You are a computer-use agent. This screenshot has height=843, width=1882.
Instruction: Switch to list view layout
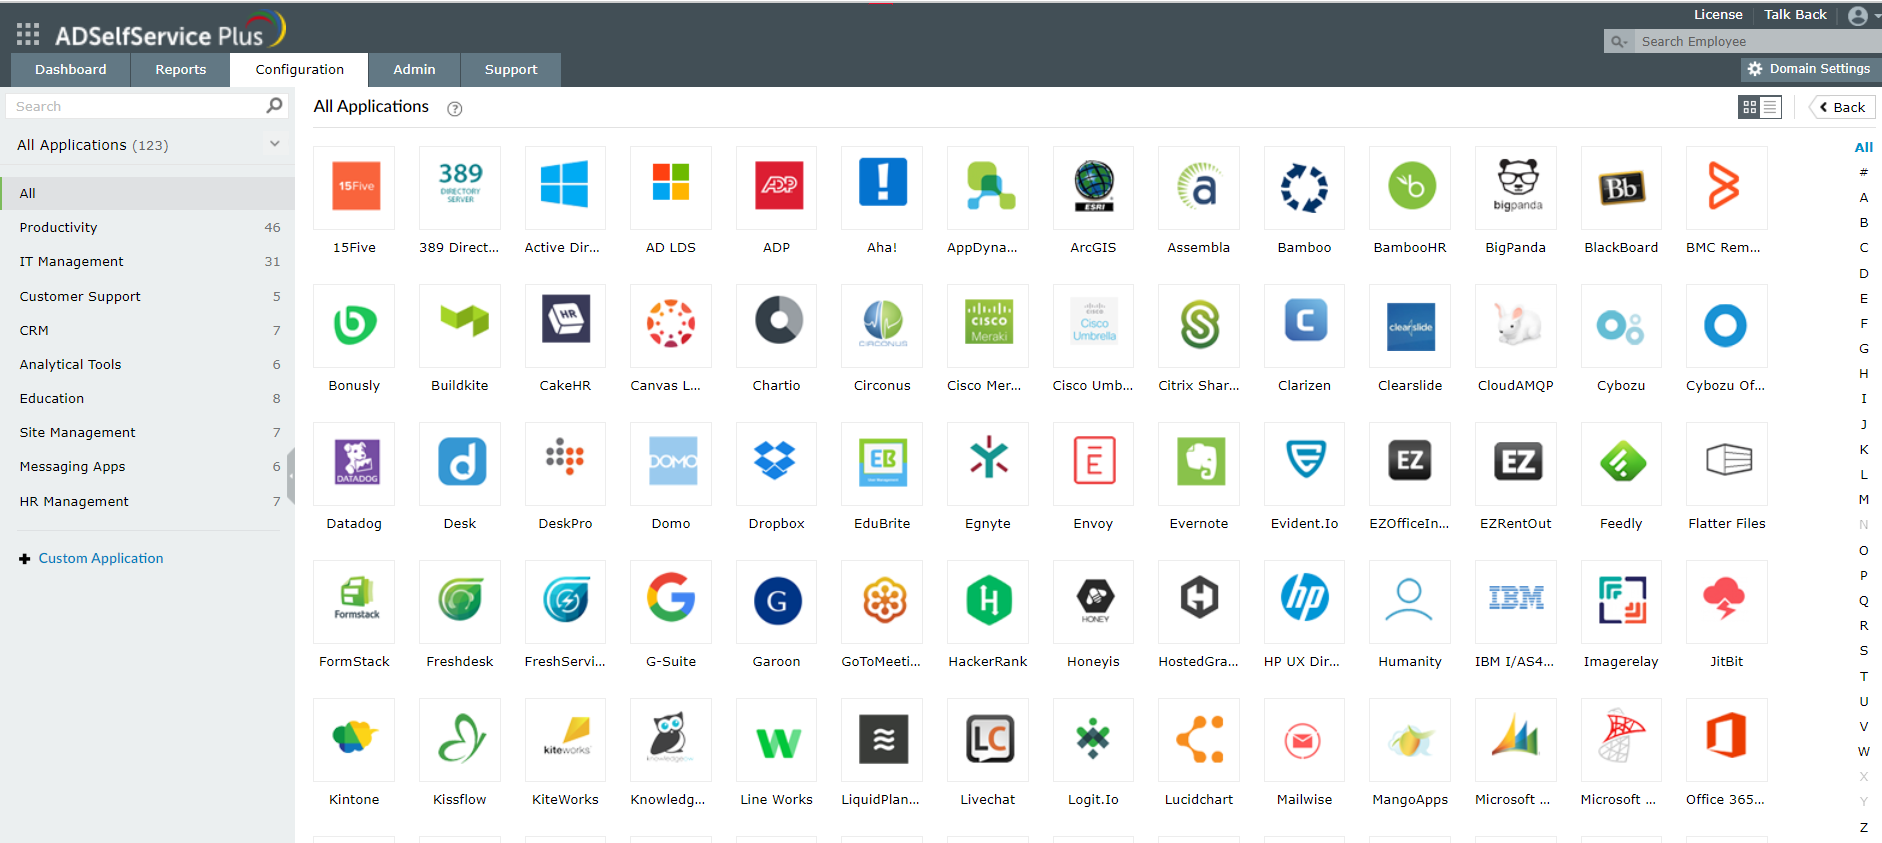pyautogui.click(x=1770, y=107)
